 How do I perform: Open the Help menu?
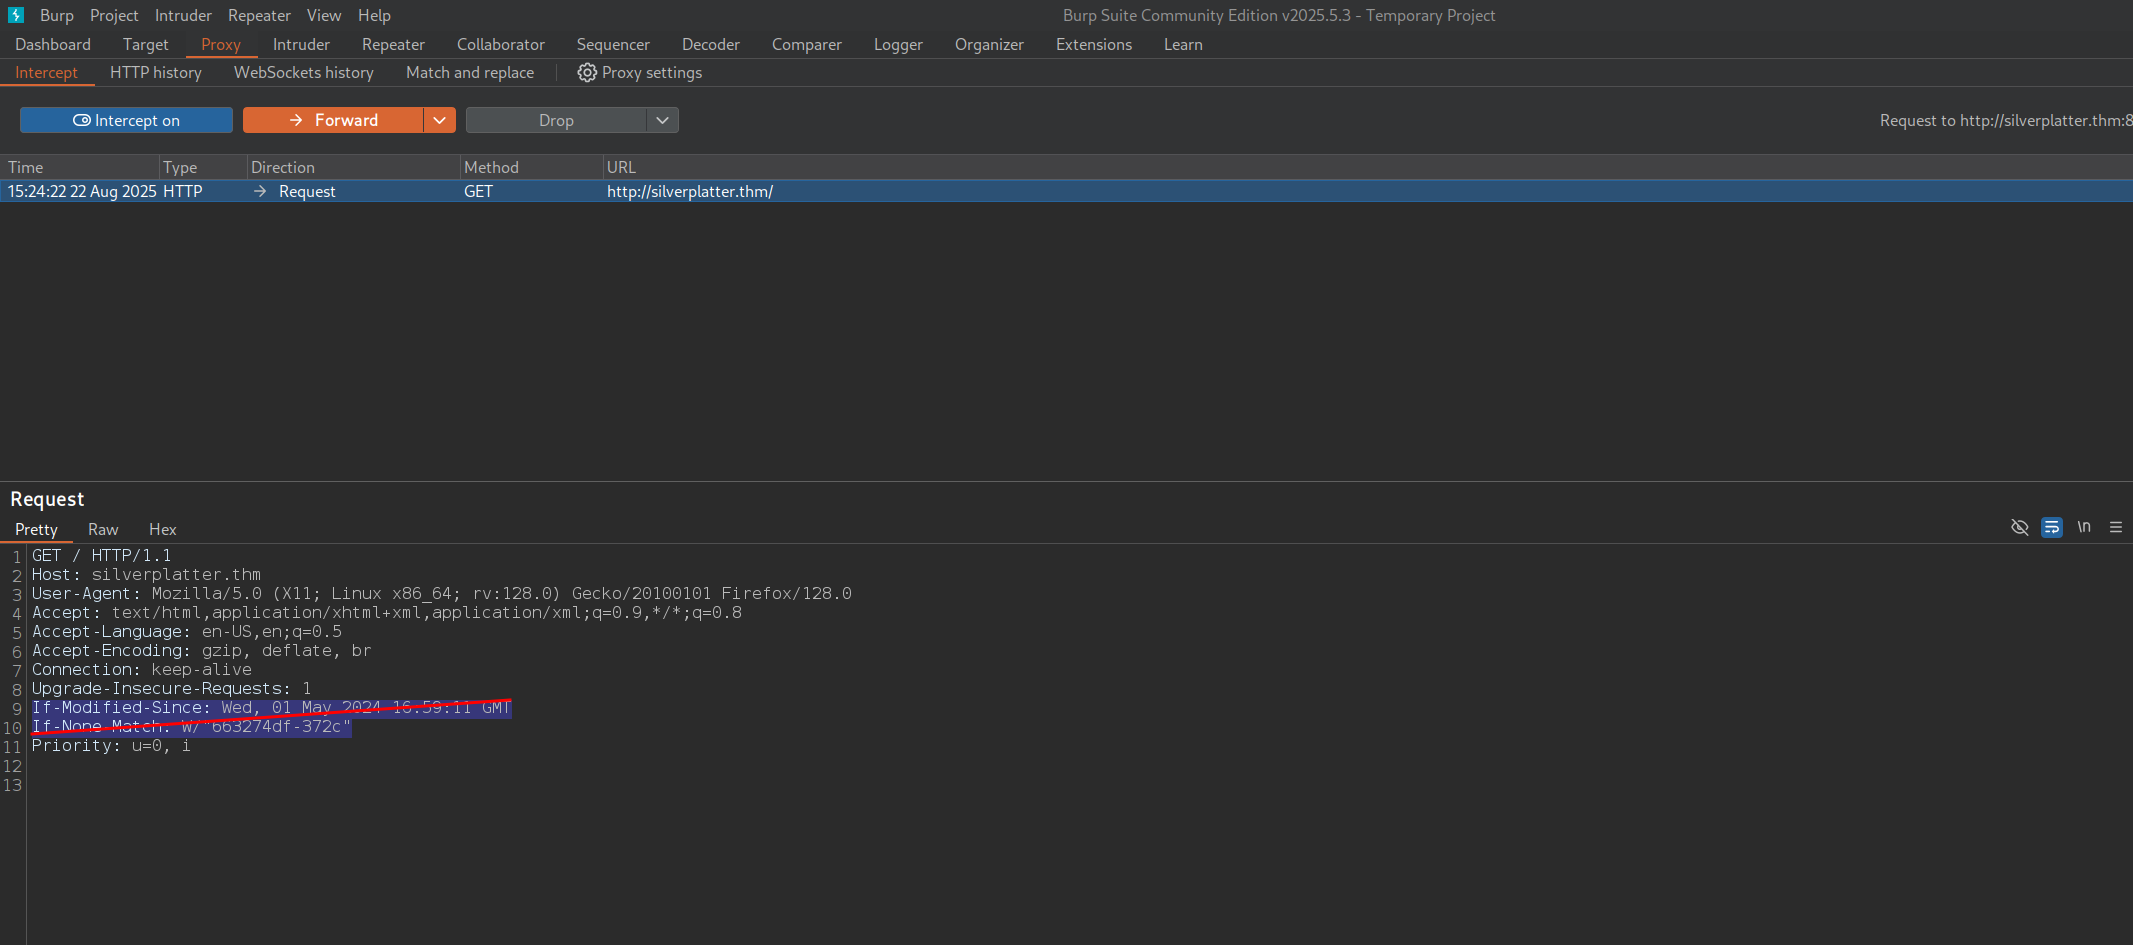pyautogui.click(x=374, y=15)
